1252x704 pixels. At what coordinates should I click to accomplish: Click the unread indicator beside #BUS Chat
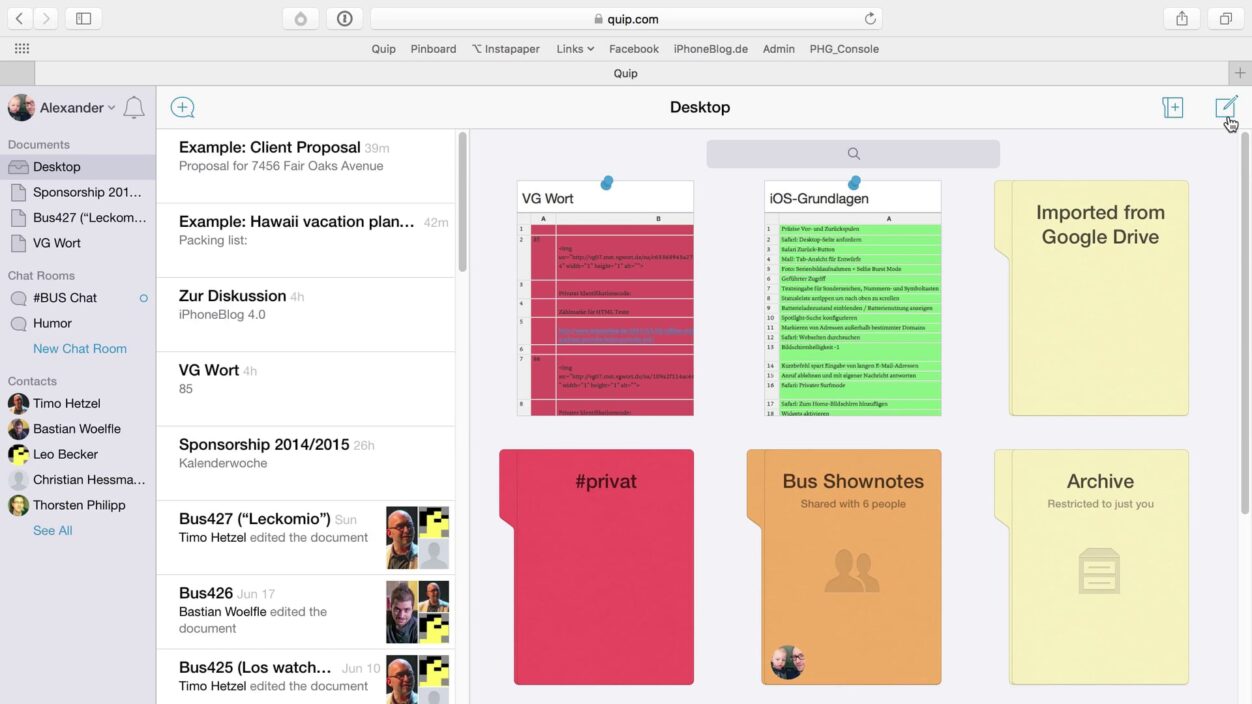point(143,298)
